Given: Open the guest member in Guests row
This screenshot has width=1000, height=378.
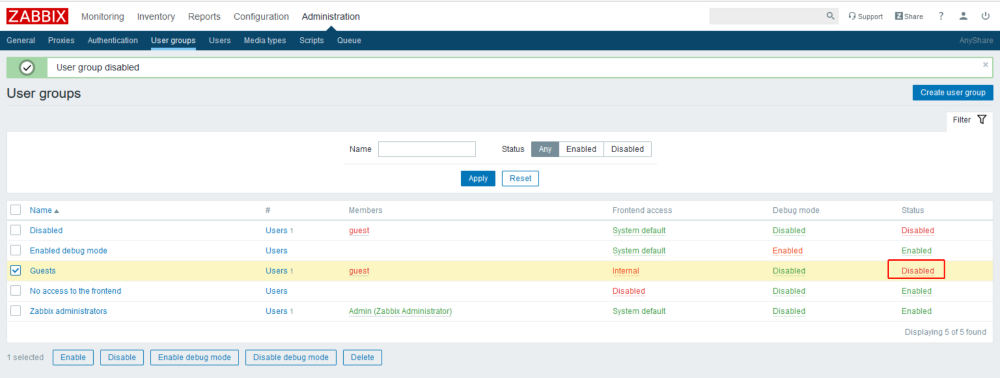Looking at the screenshot, I should tap(359, 271).
